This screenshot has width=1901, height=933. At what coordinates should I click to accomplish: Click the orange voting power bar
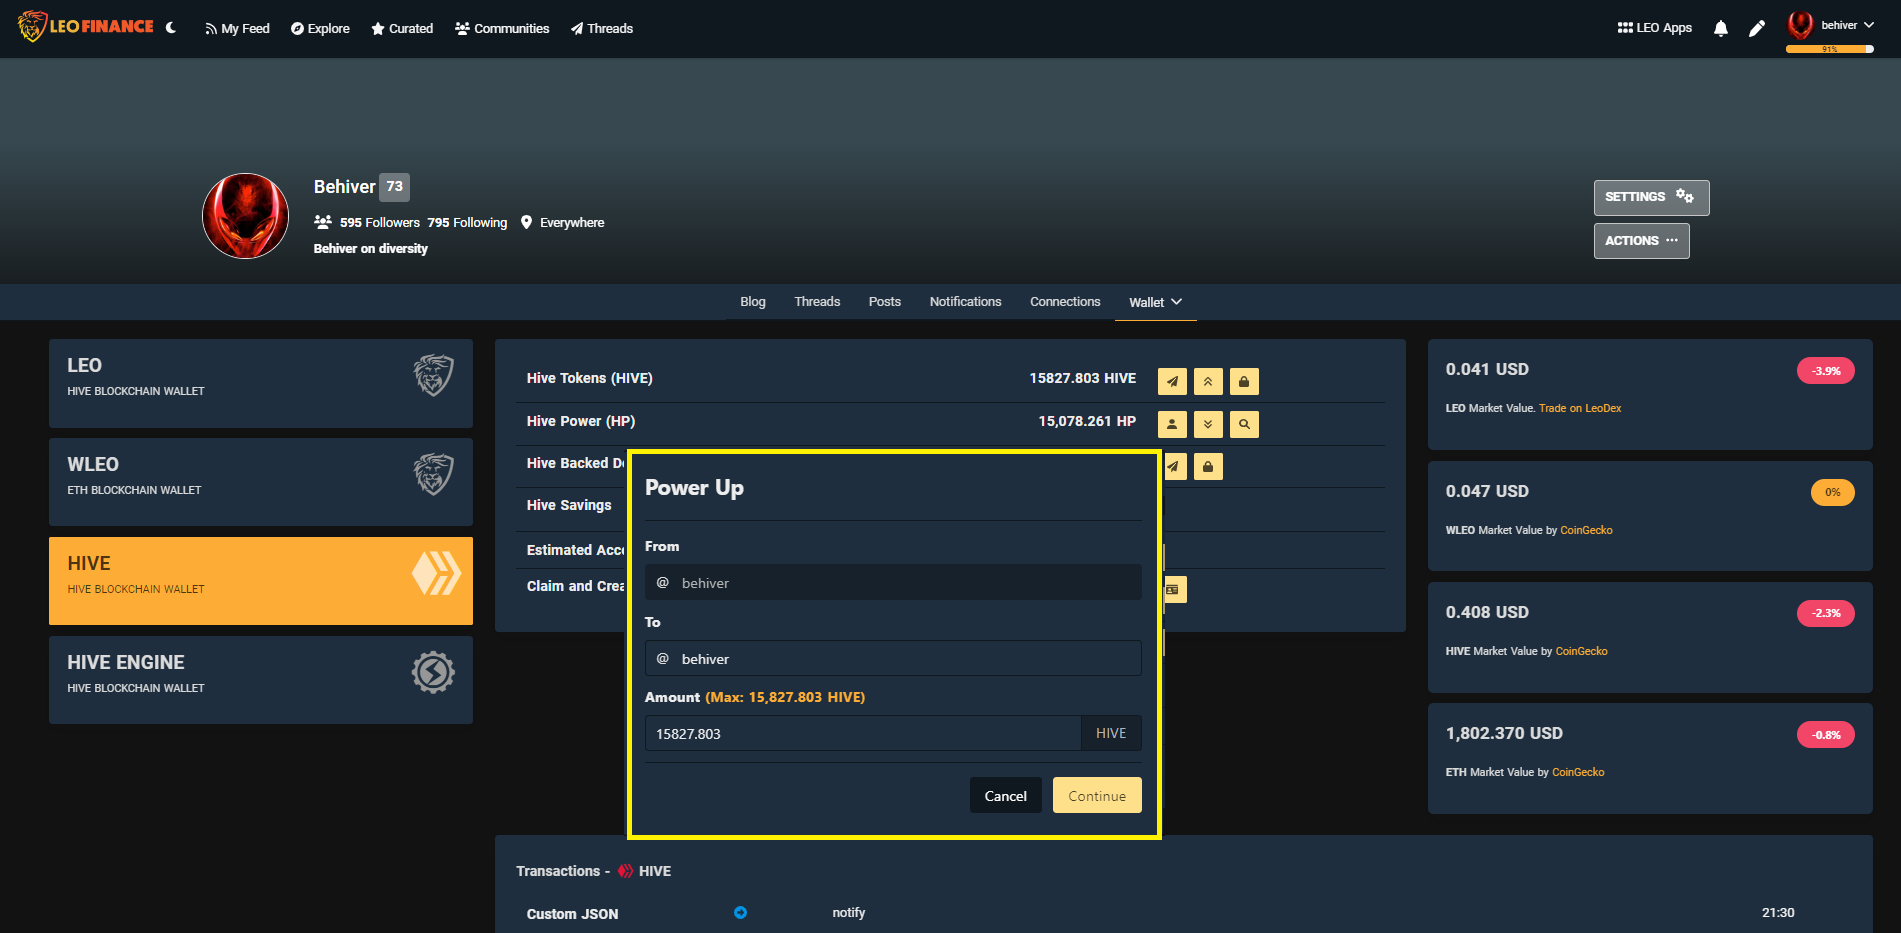point(1829,49)
